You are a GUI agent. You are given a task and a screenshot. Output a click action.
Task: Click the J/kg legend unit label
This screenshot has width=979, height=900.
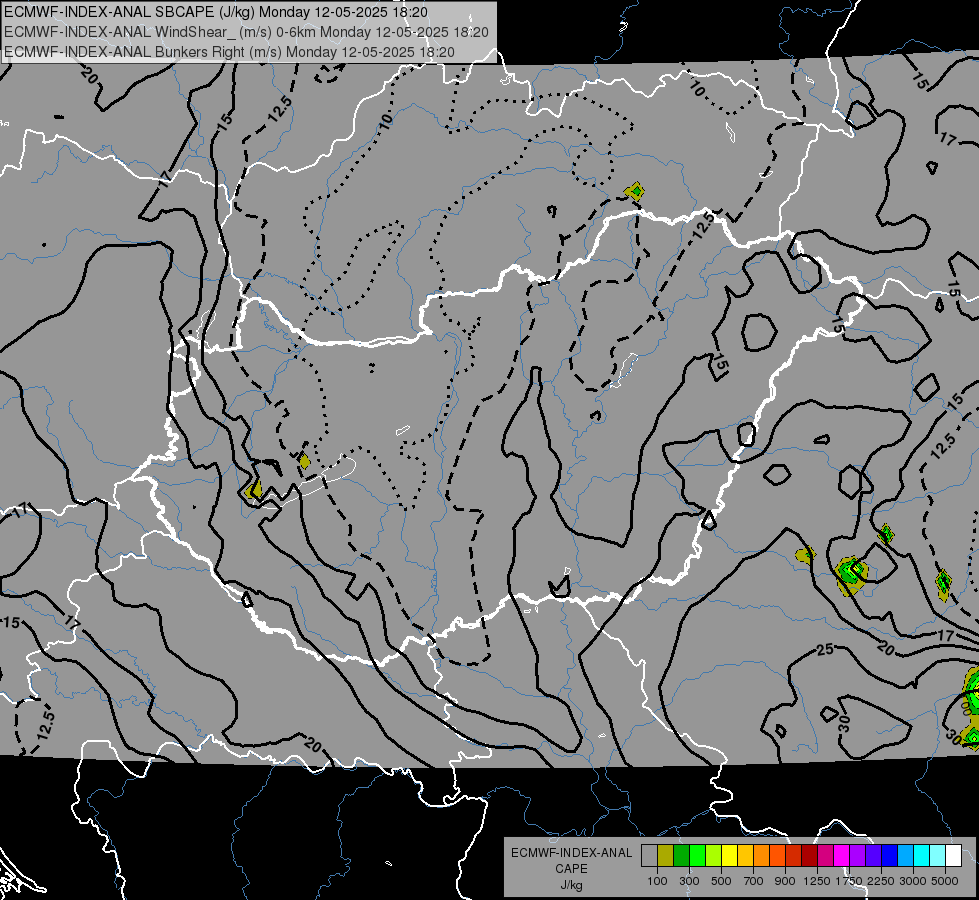pyautogui.click(x=571, y=885)
